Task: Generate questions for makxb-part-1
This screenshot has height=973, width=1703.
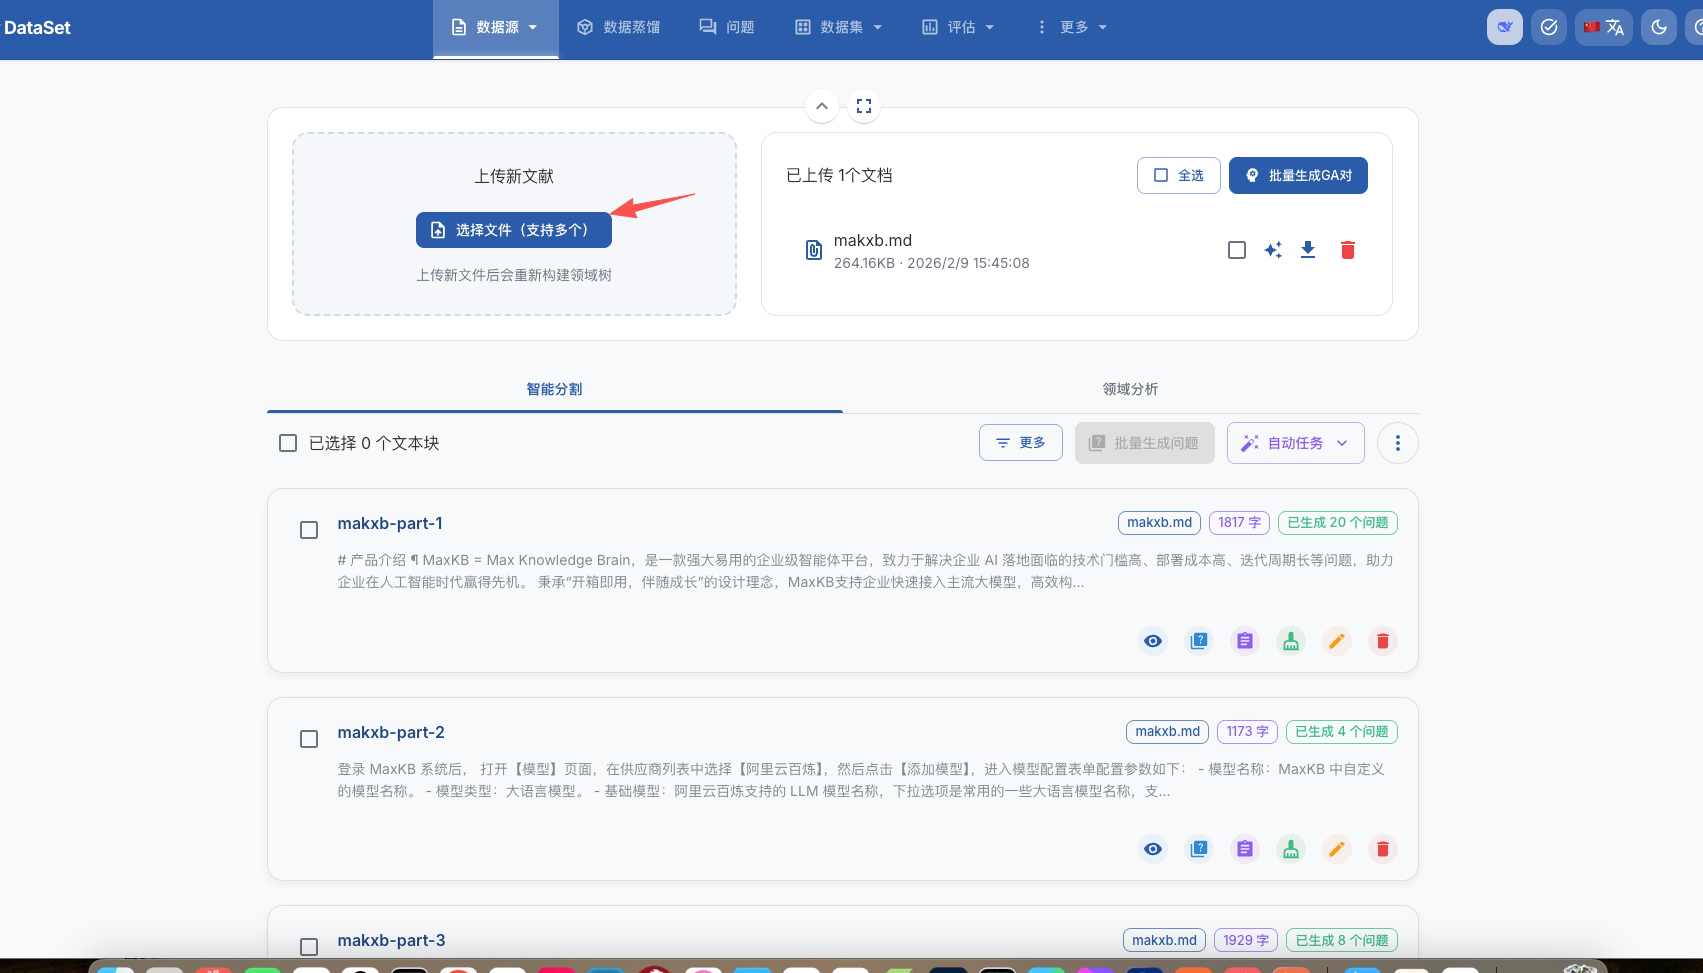Action: (x=1199, y=641)
